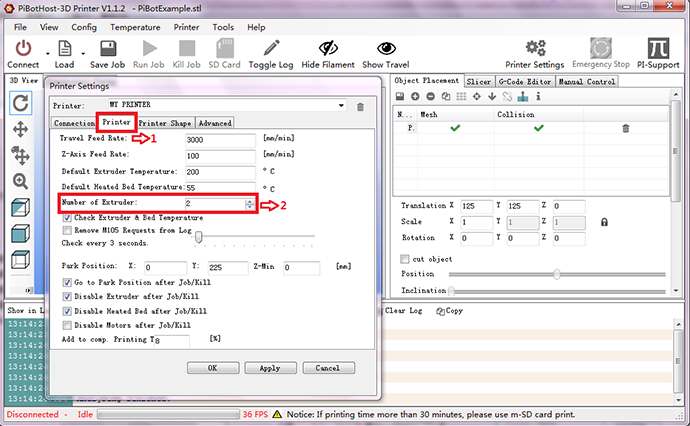This screenshot has height=426, width=690.
Task: Click the object panel scrollbar up arrow
Action: click(676, 95)
